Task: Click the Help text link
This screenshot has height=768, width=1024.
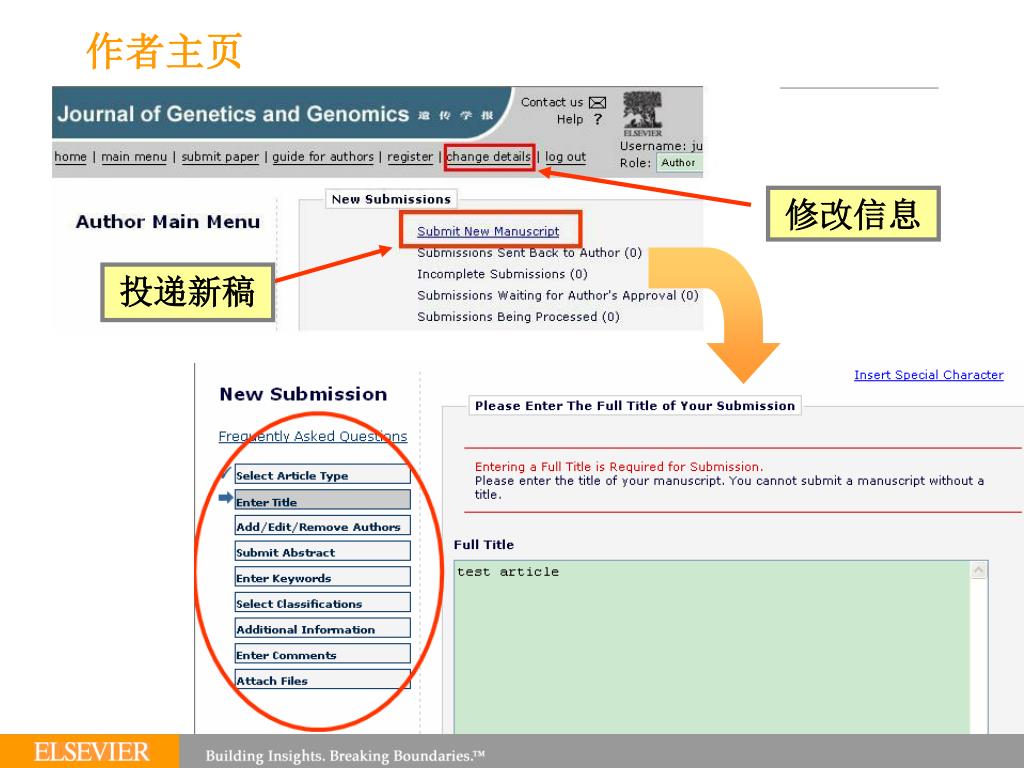Action: [x=570, y=120]
